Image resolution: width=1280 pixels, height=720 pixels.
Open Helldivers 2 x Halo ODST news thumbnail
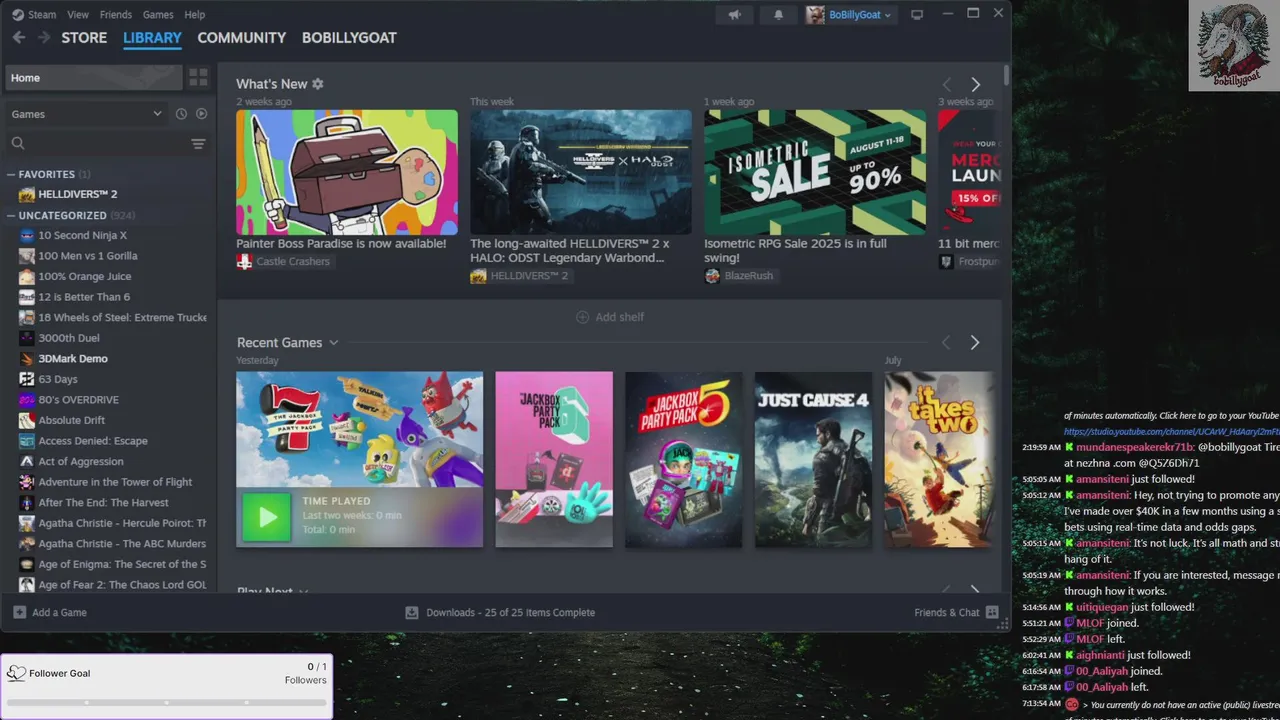coord(581,172)
